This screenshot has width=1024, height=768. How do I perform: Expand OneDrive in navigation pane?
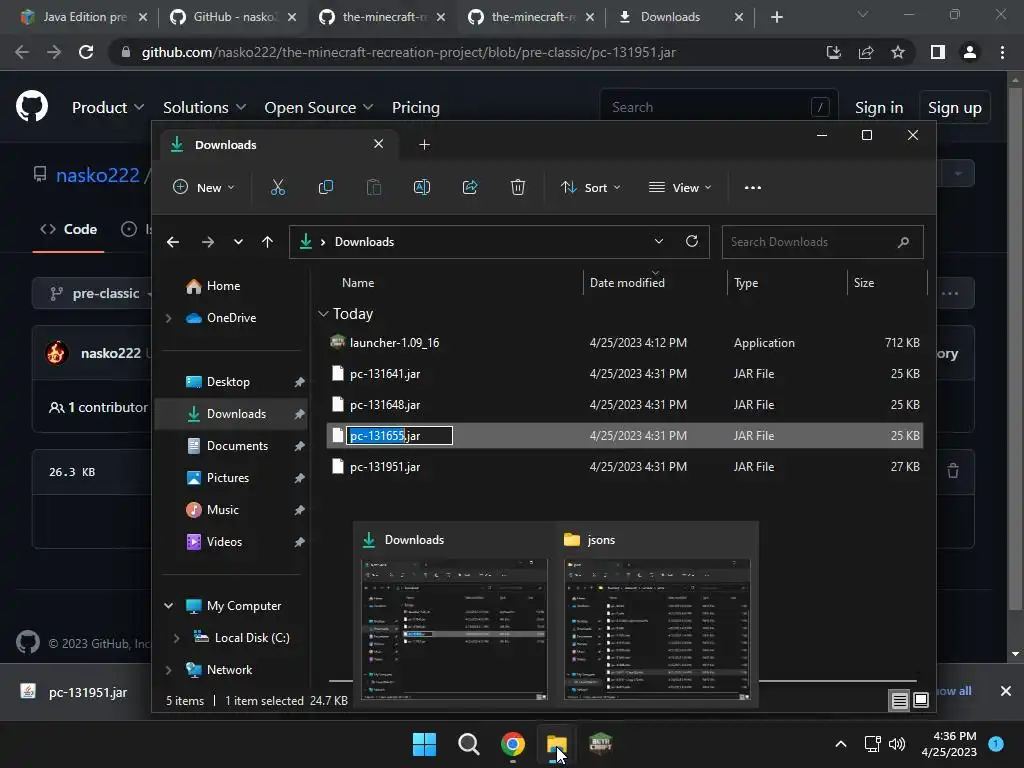point(168,318)
